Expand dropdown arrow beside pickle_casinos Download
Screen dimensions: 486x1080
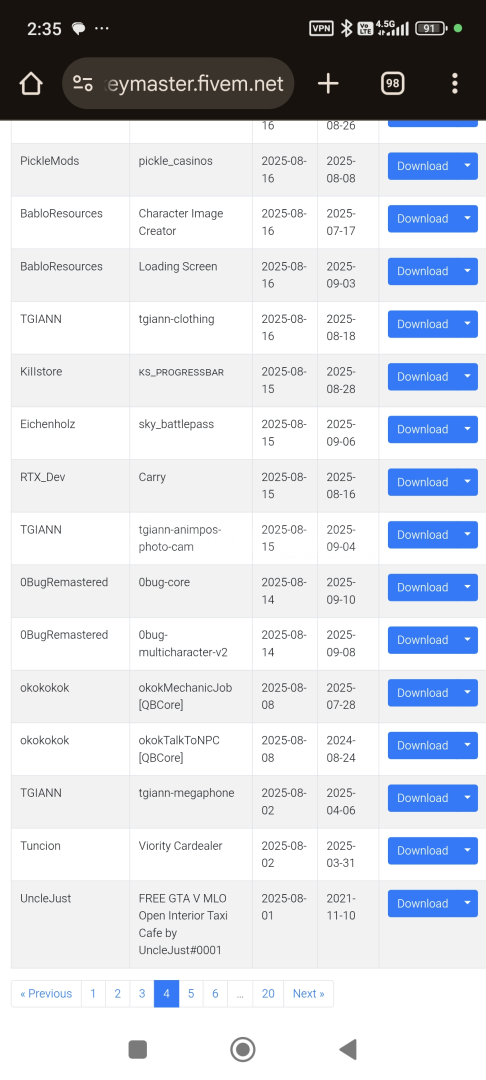[x=467, y=166]
